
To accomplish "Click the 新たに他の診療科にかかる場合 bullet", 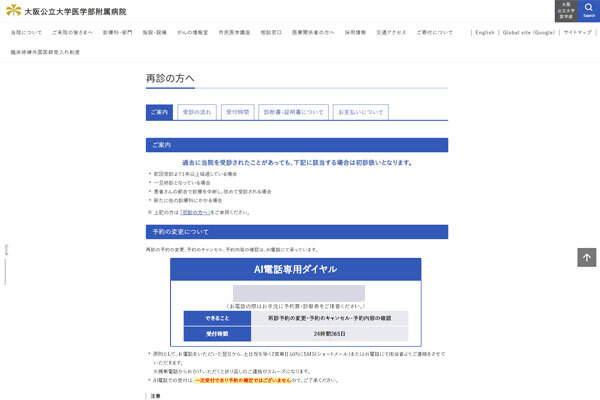I will tap(188, 201).
